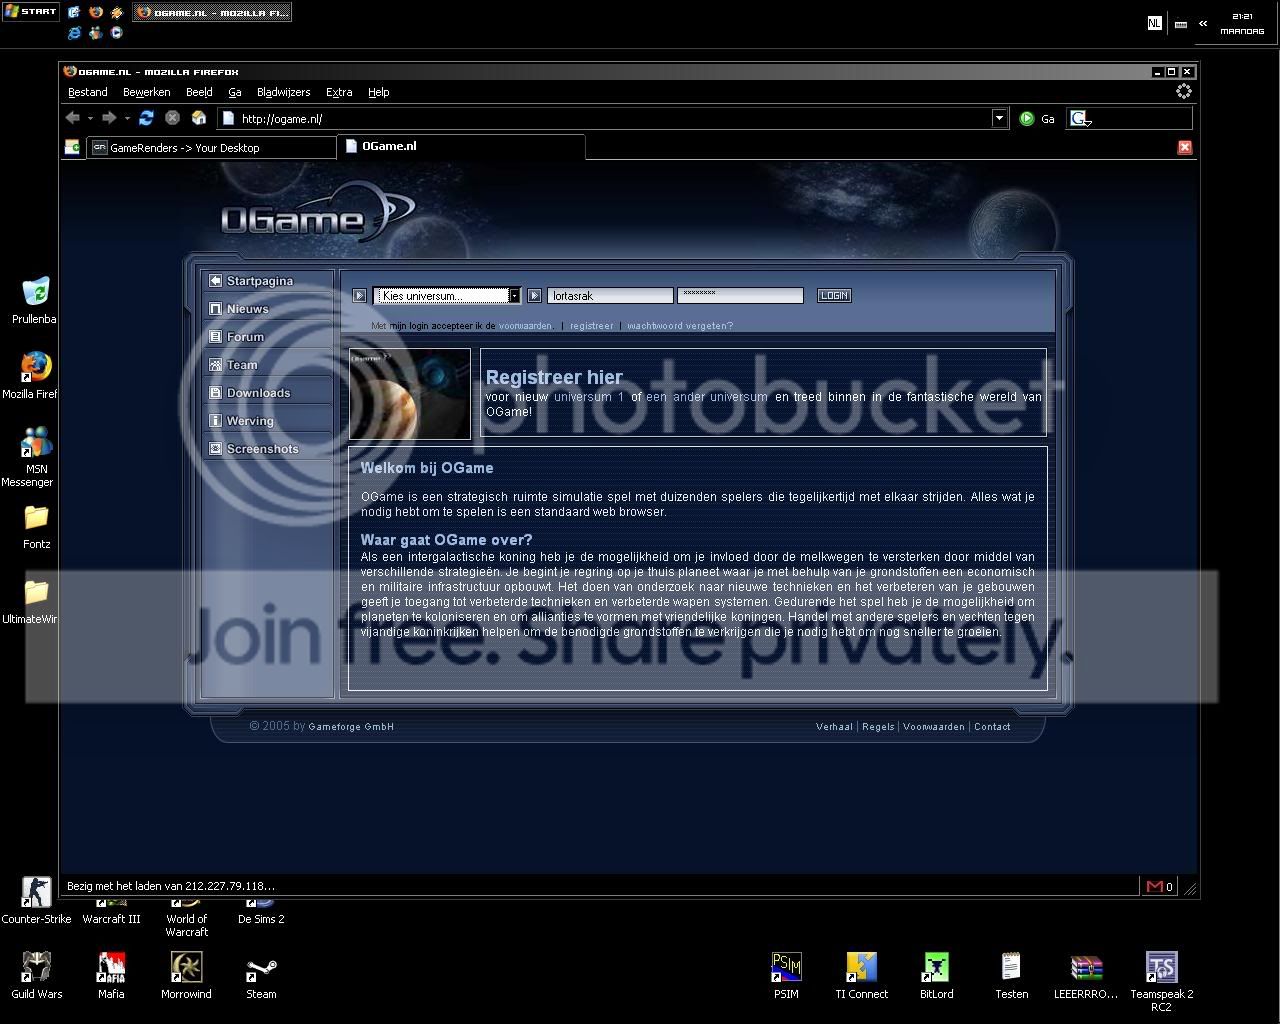
Task: Open the address bar history dropdown arrow
Action: [999, 118]
